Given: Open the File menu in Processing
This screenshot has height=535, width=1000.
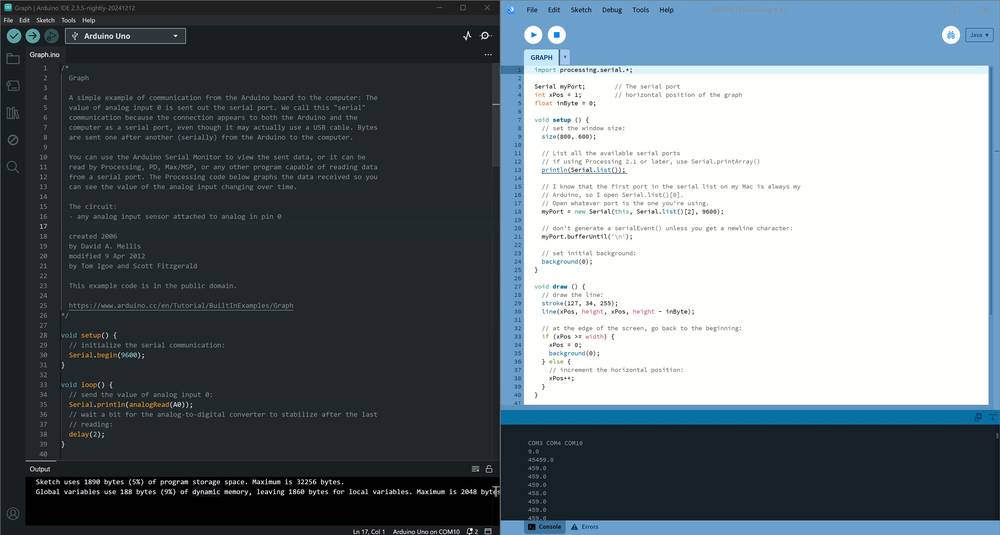Looking at the screenshot, I should click(532, 10).
